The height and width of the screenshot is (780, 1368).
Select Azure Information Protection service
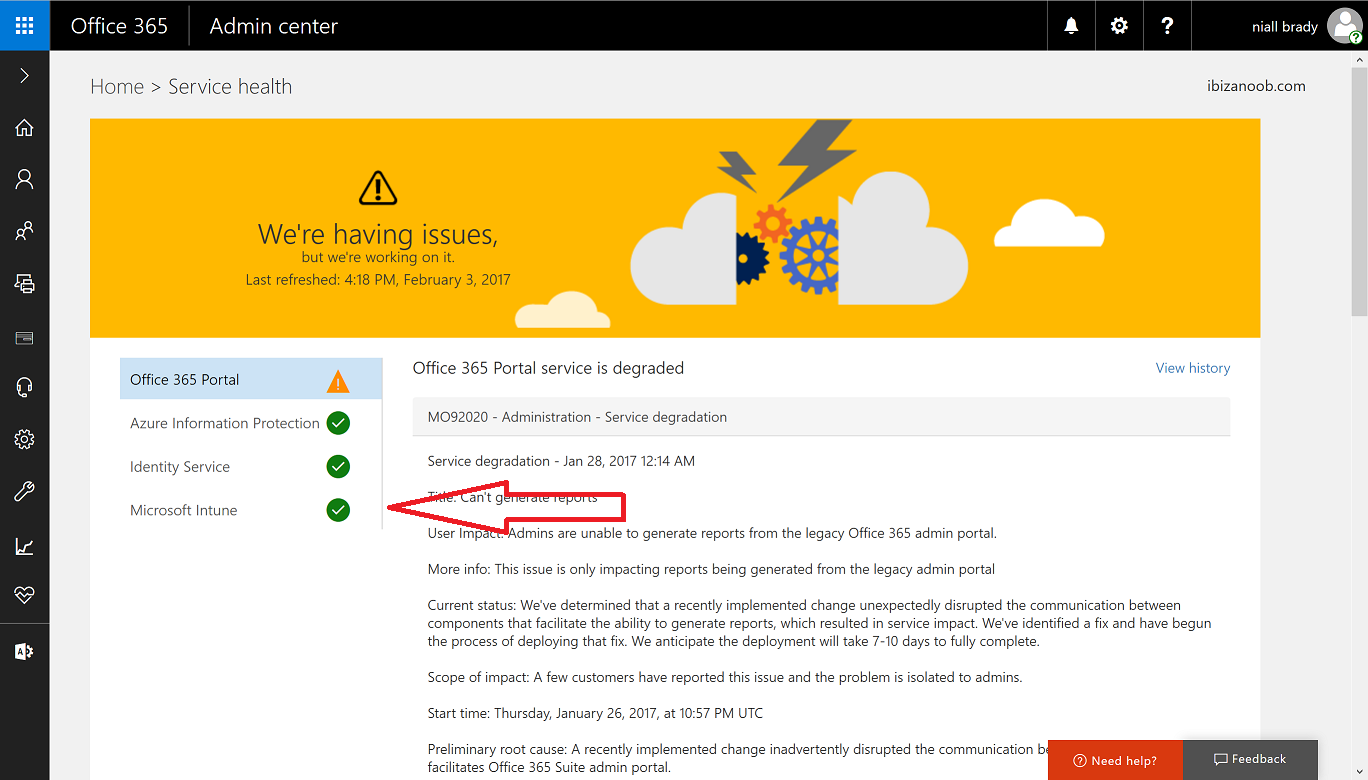(x=251, y=423)
